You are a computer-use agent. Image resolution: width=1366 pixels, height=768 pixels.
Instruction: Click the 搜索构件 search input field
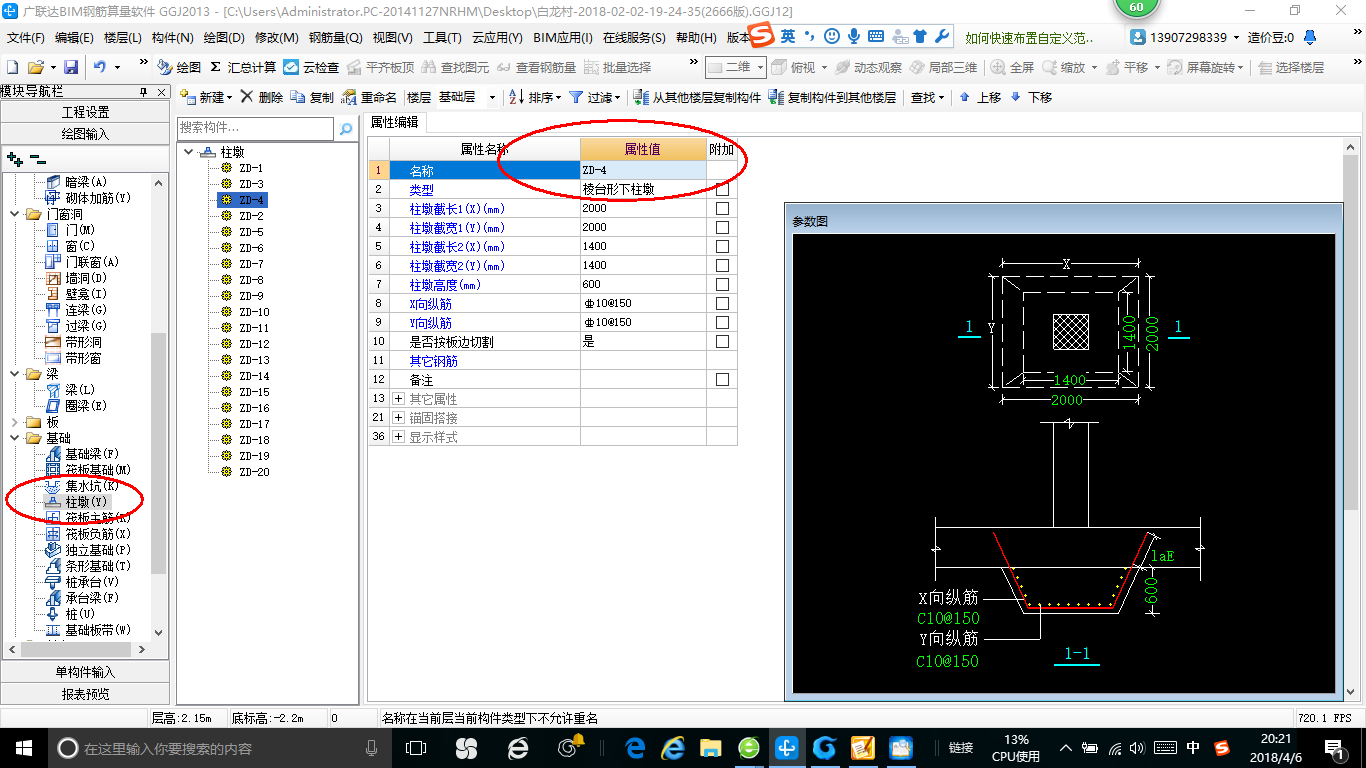point(256,128)
